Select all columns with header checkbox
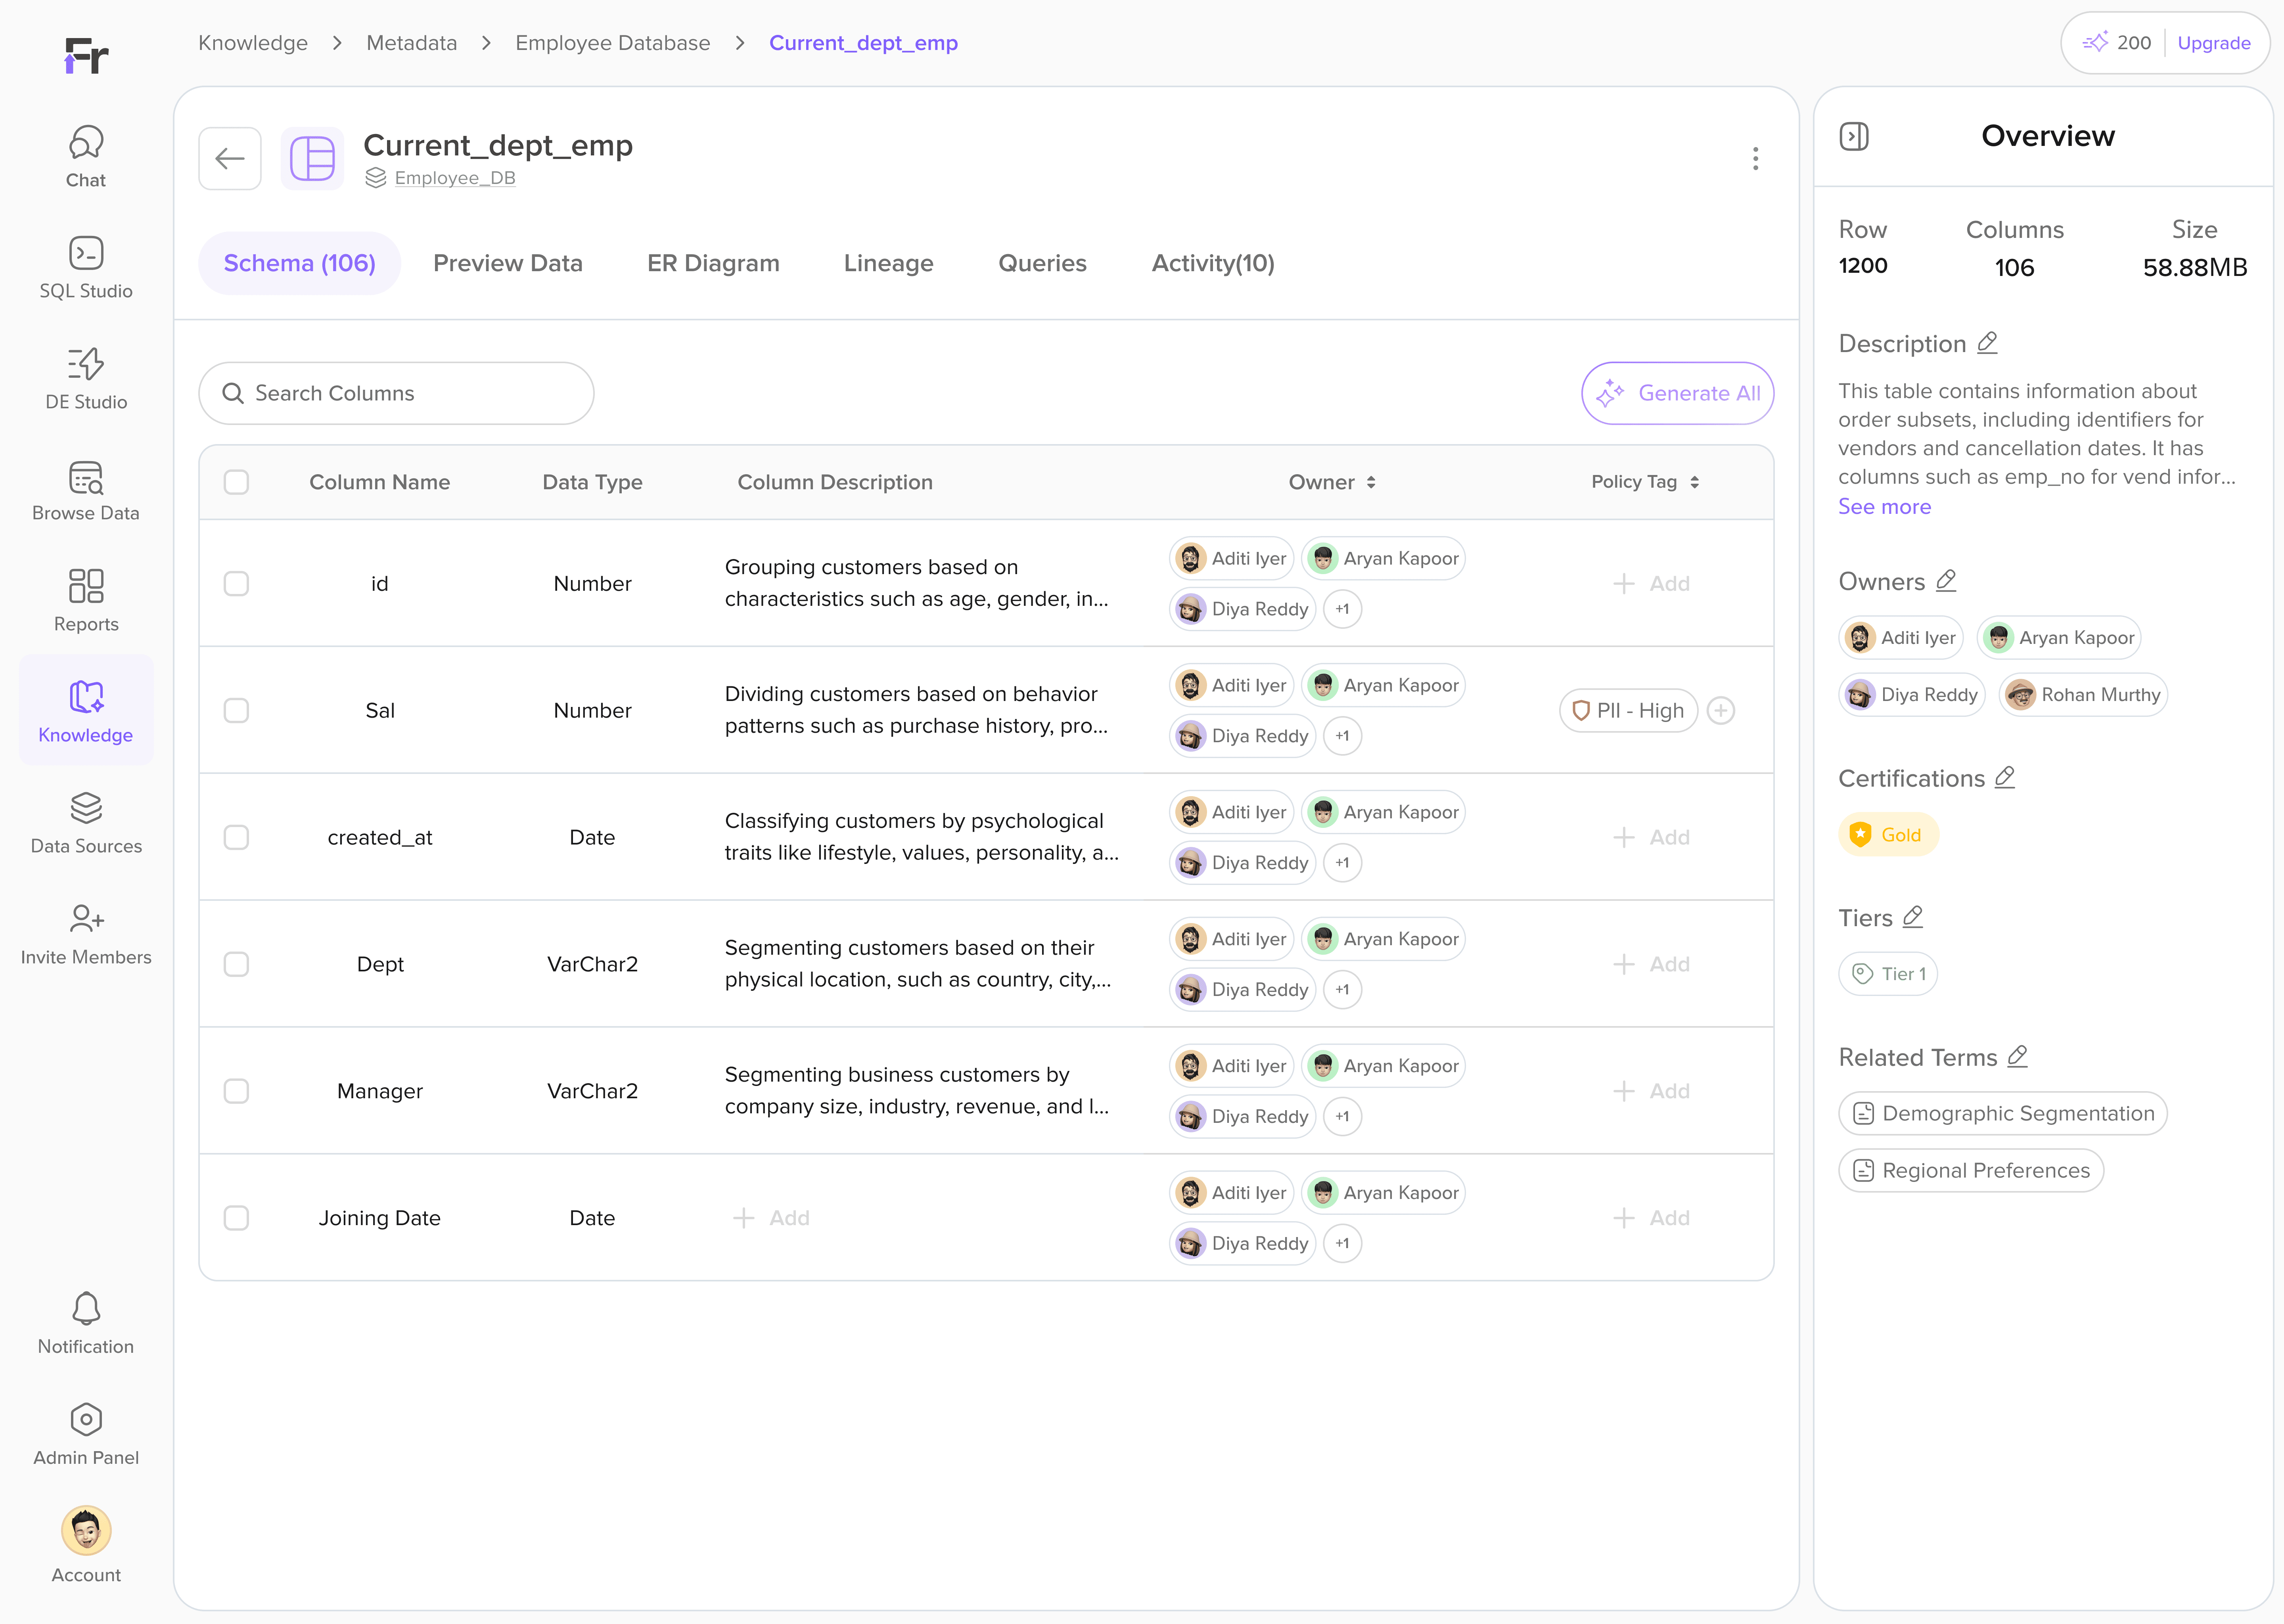2284x1624 pixels. pos(236,482)
